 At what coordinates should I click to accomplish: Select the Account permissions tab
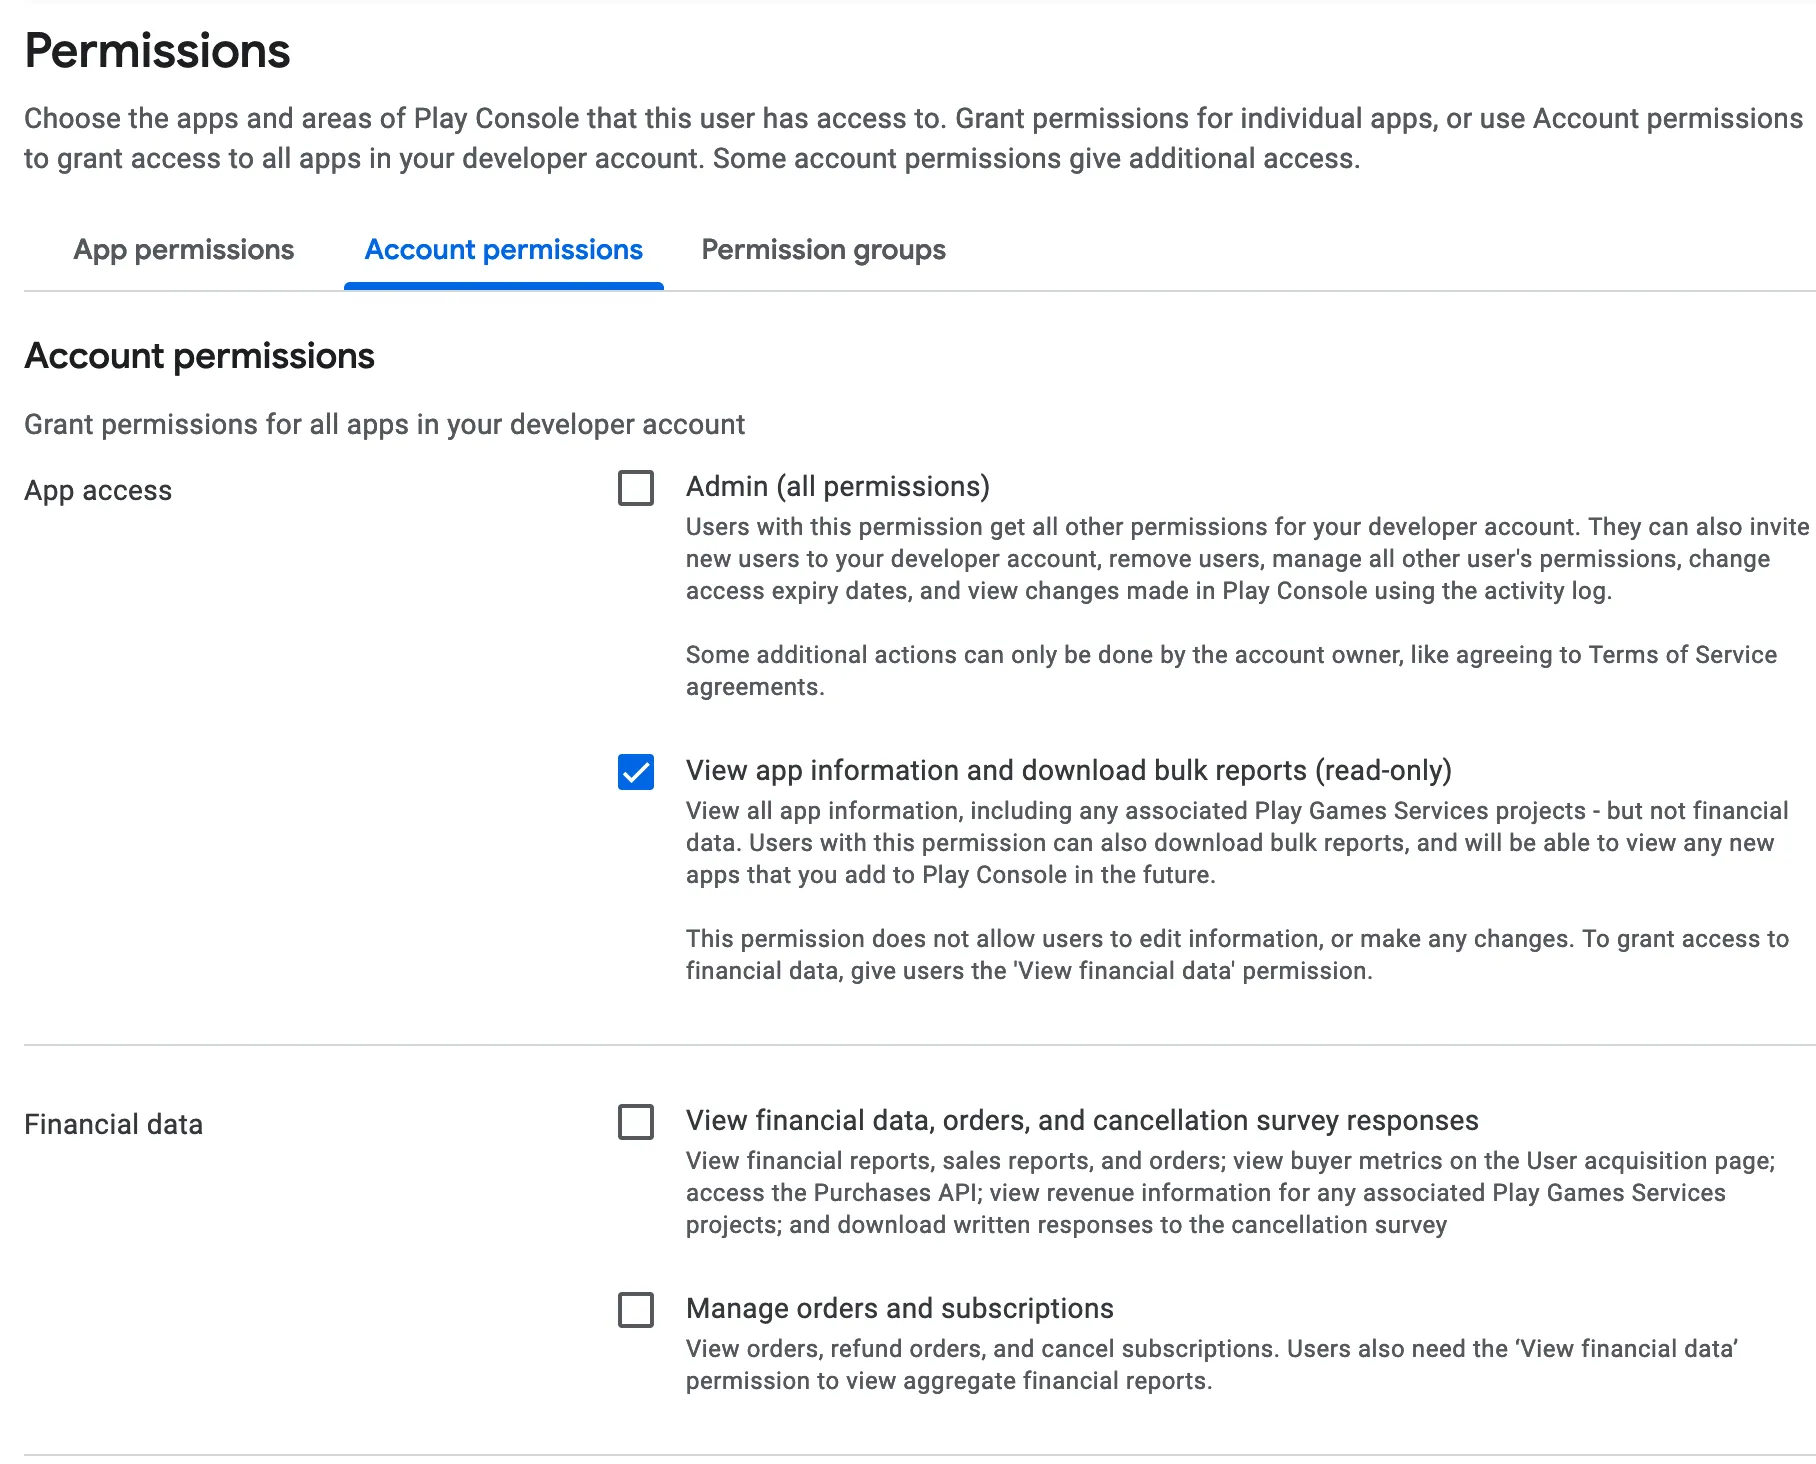(x=503, y=250)
